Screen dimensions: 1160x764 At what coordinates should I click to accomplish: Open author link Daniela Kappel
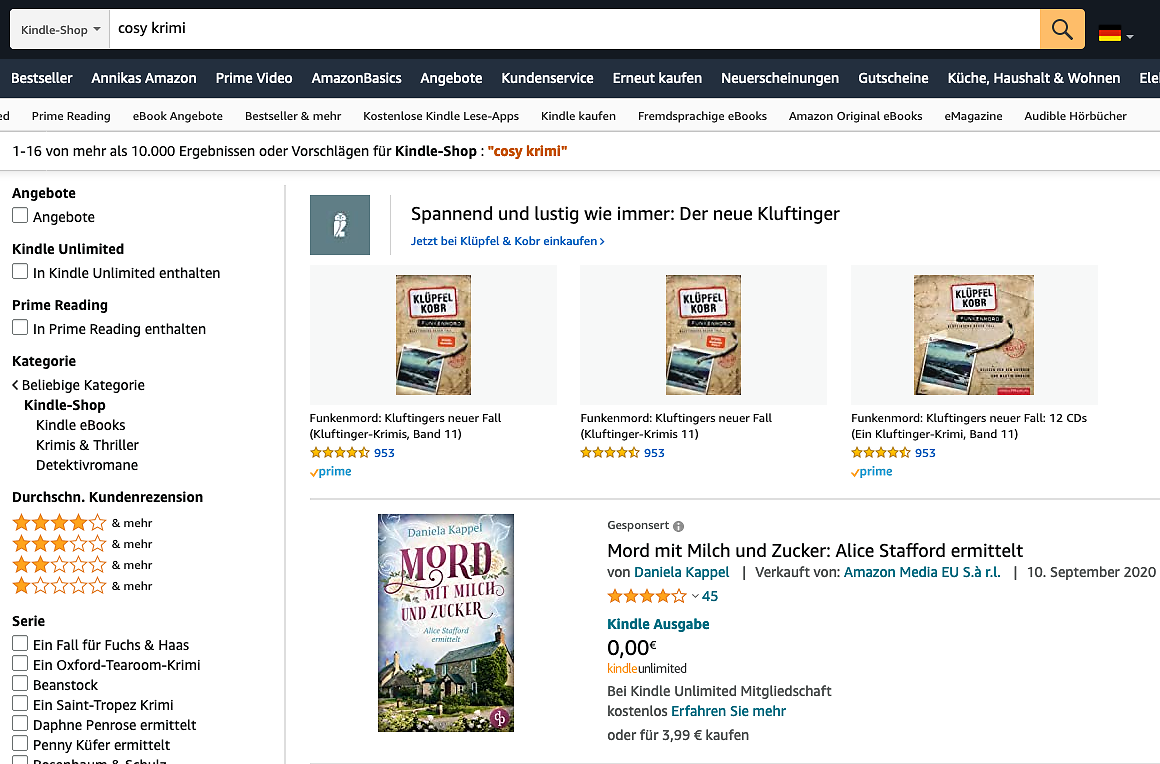point(681,572)
